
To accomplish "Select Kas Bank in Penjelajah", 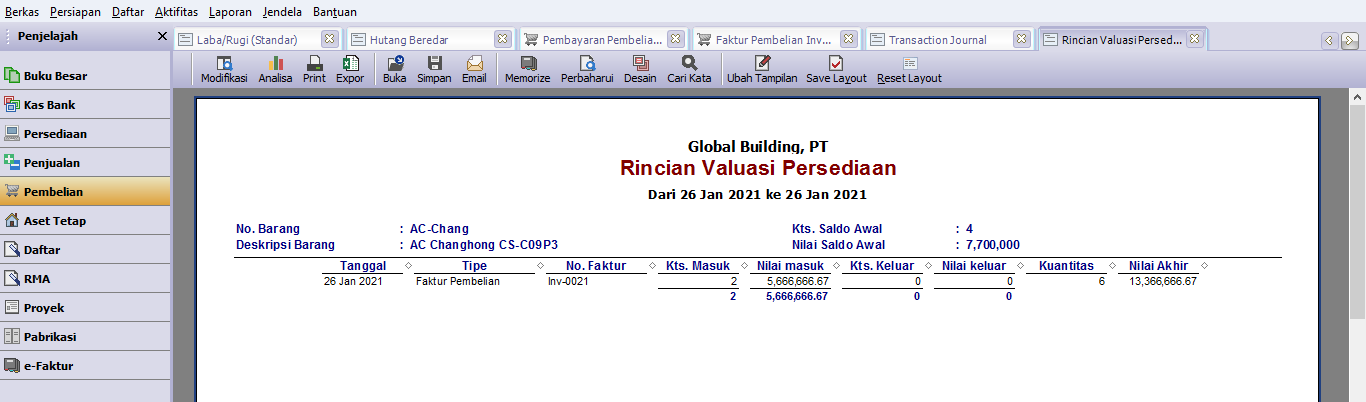I will point(85,104).
